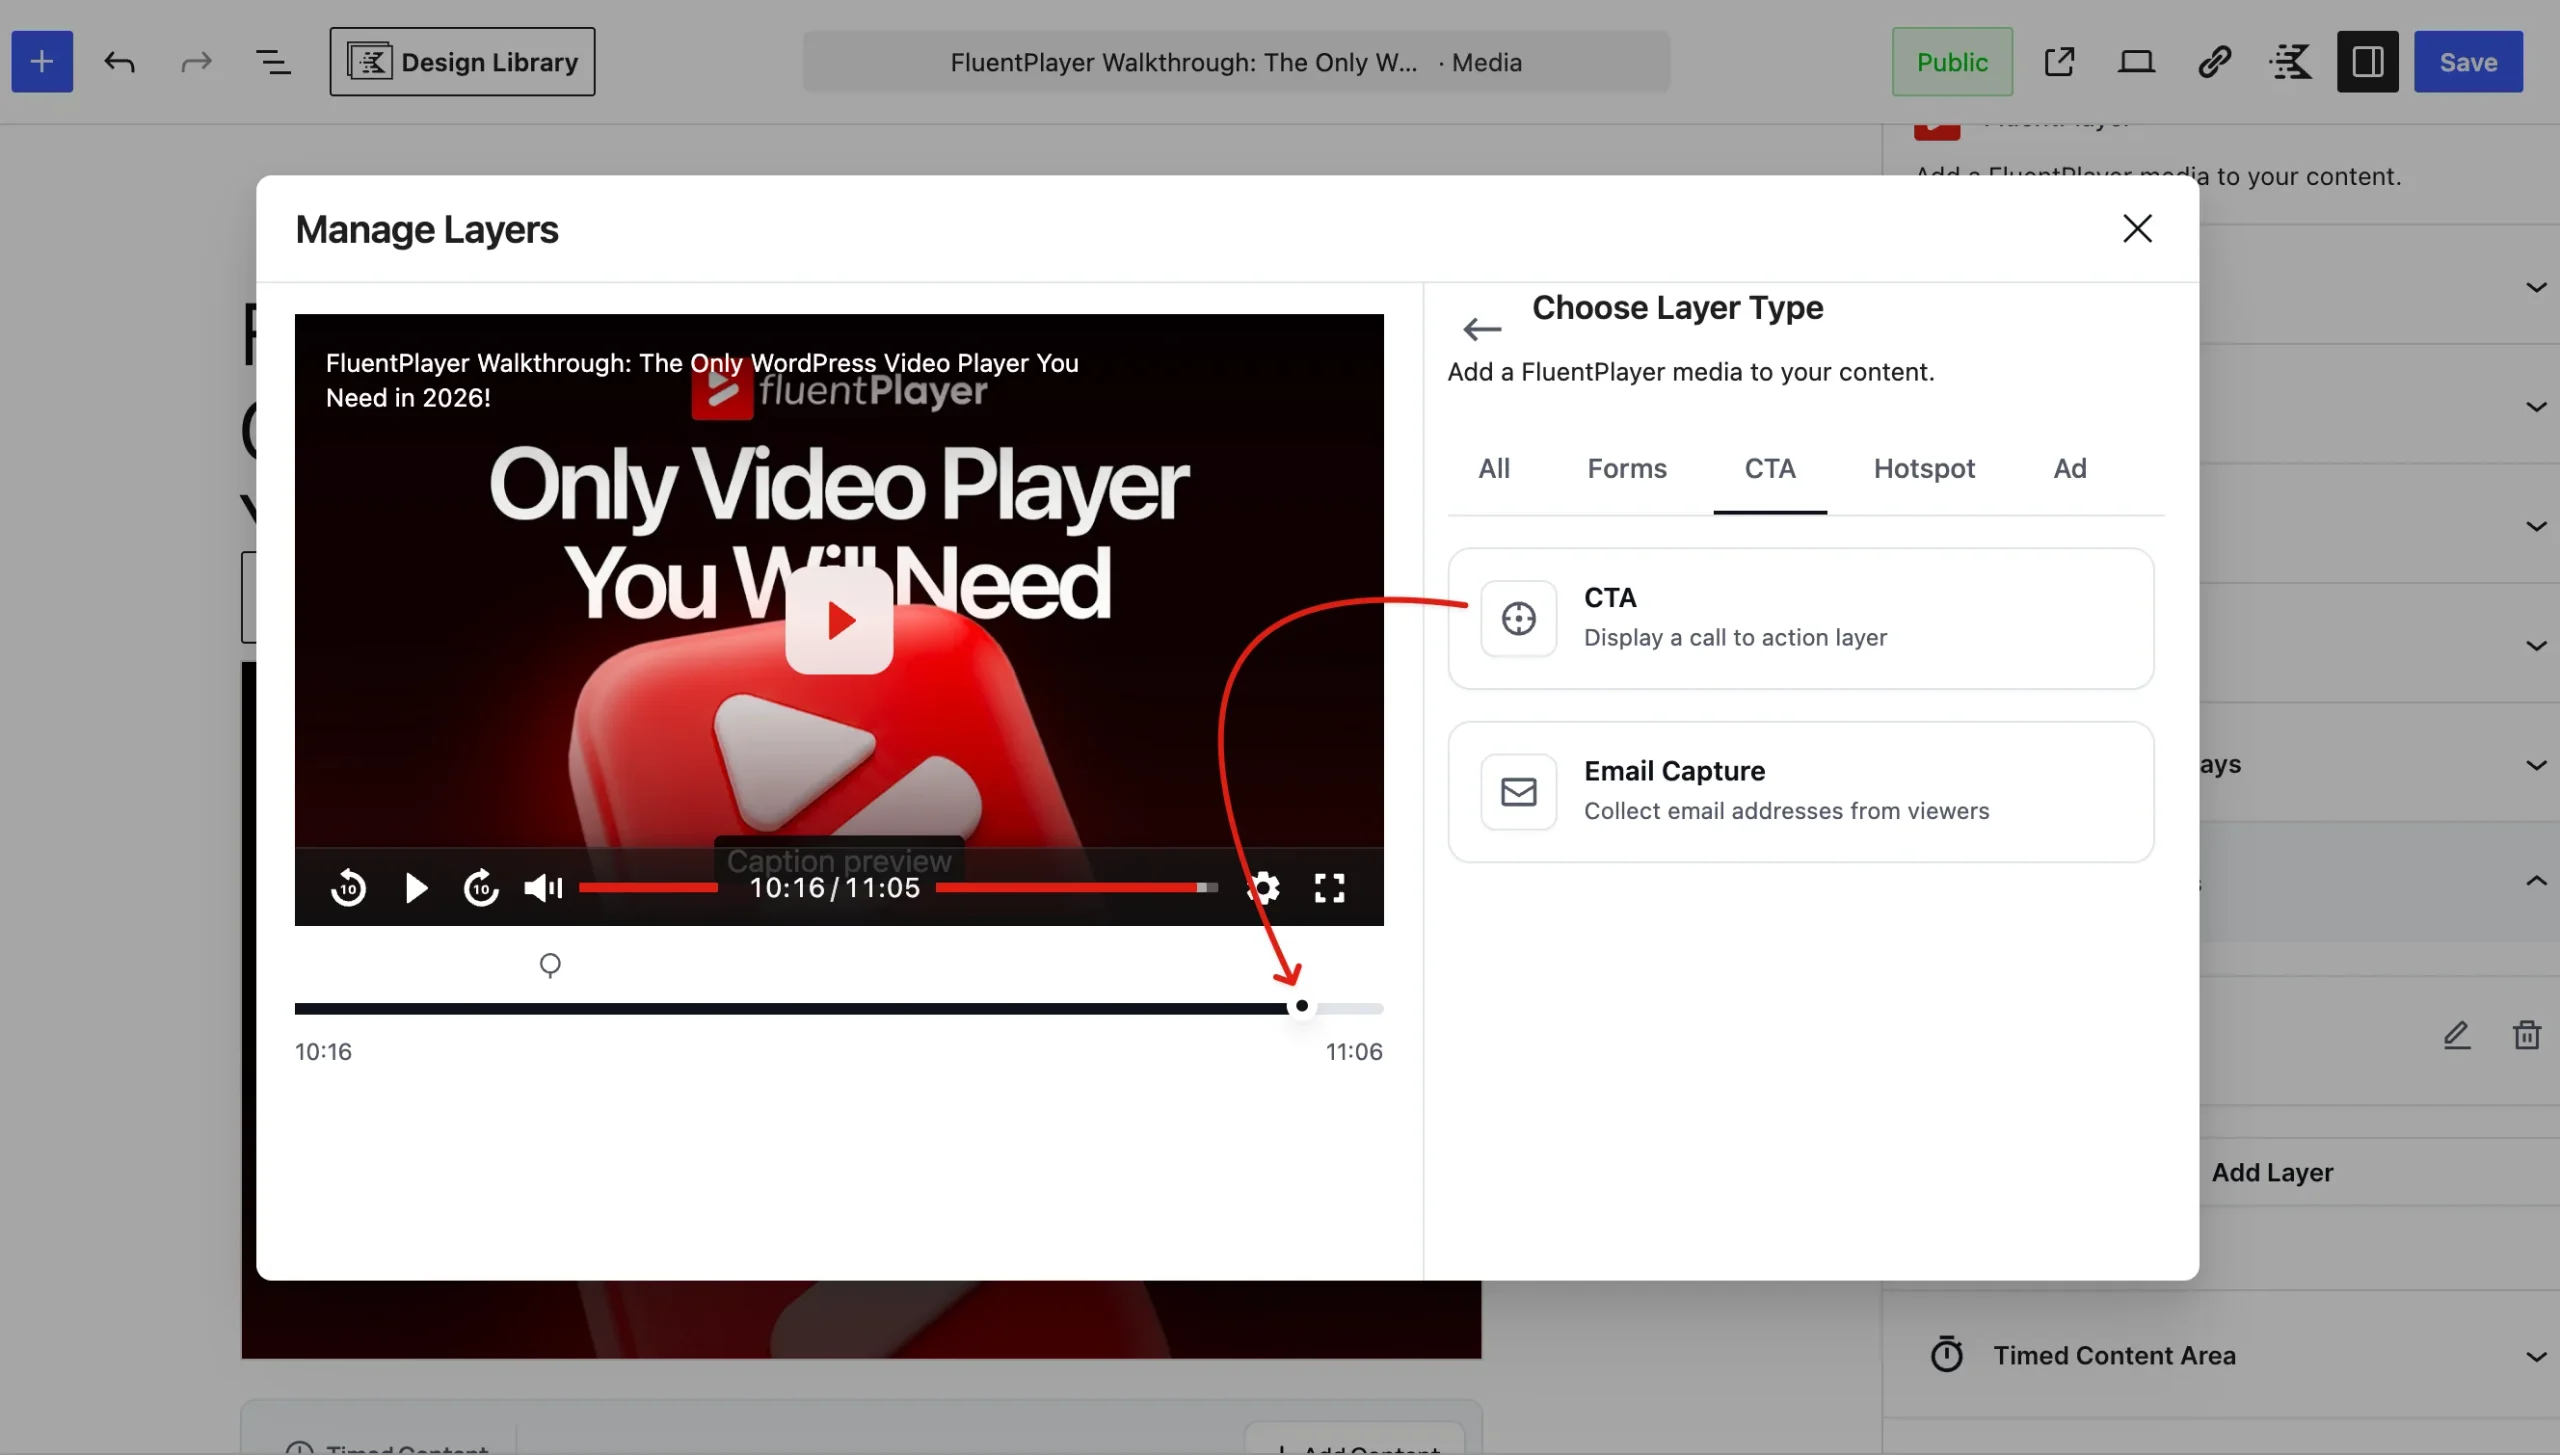The image size is (2560, 1455).
Task: Switch to the Ad tab
Action: click(x=2069, y=469)
